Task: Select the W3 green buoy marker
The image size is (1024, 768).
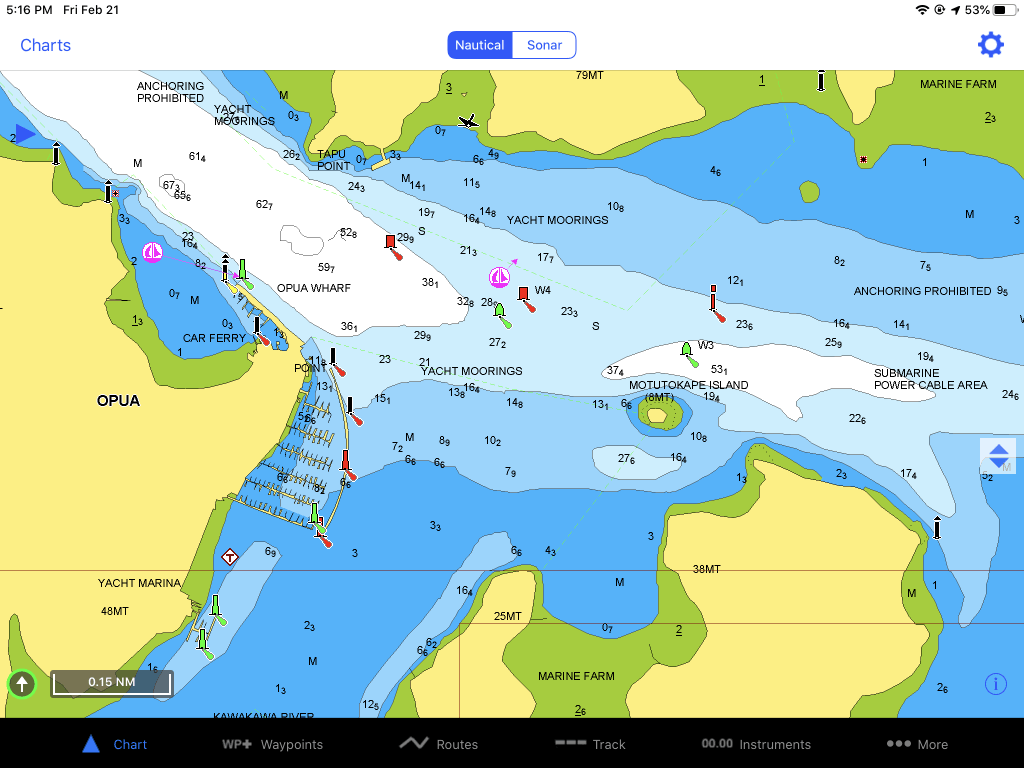Action: (x=686, y=349)
